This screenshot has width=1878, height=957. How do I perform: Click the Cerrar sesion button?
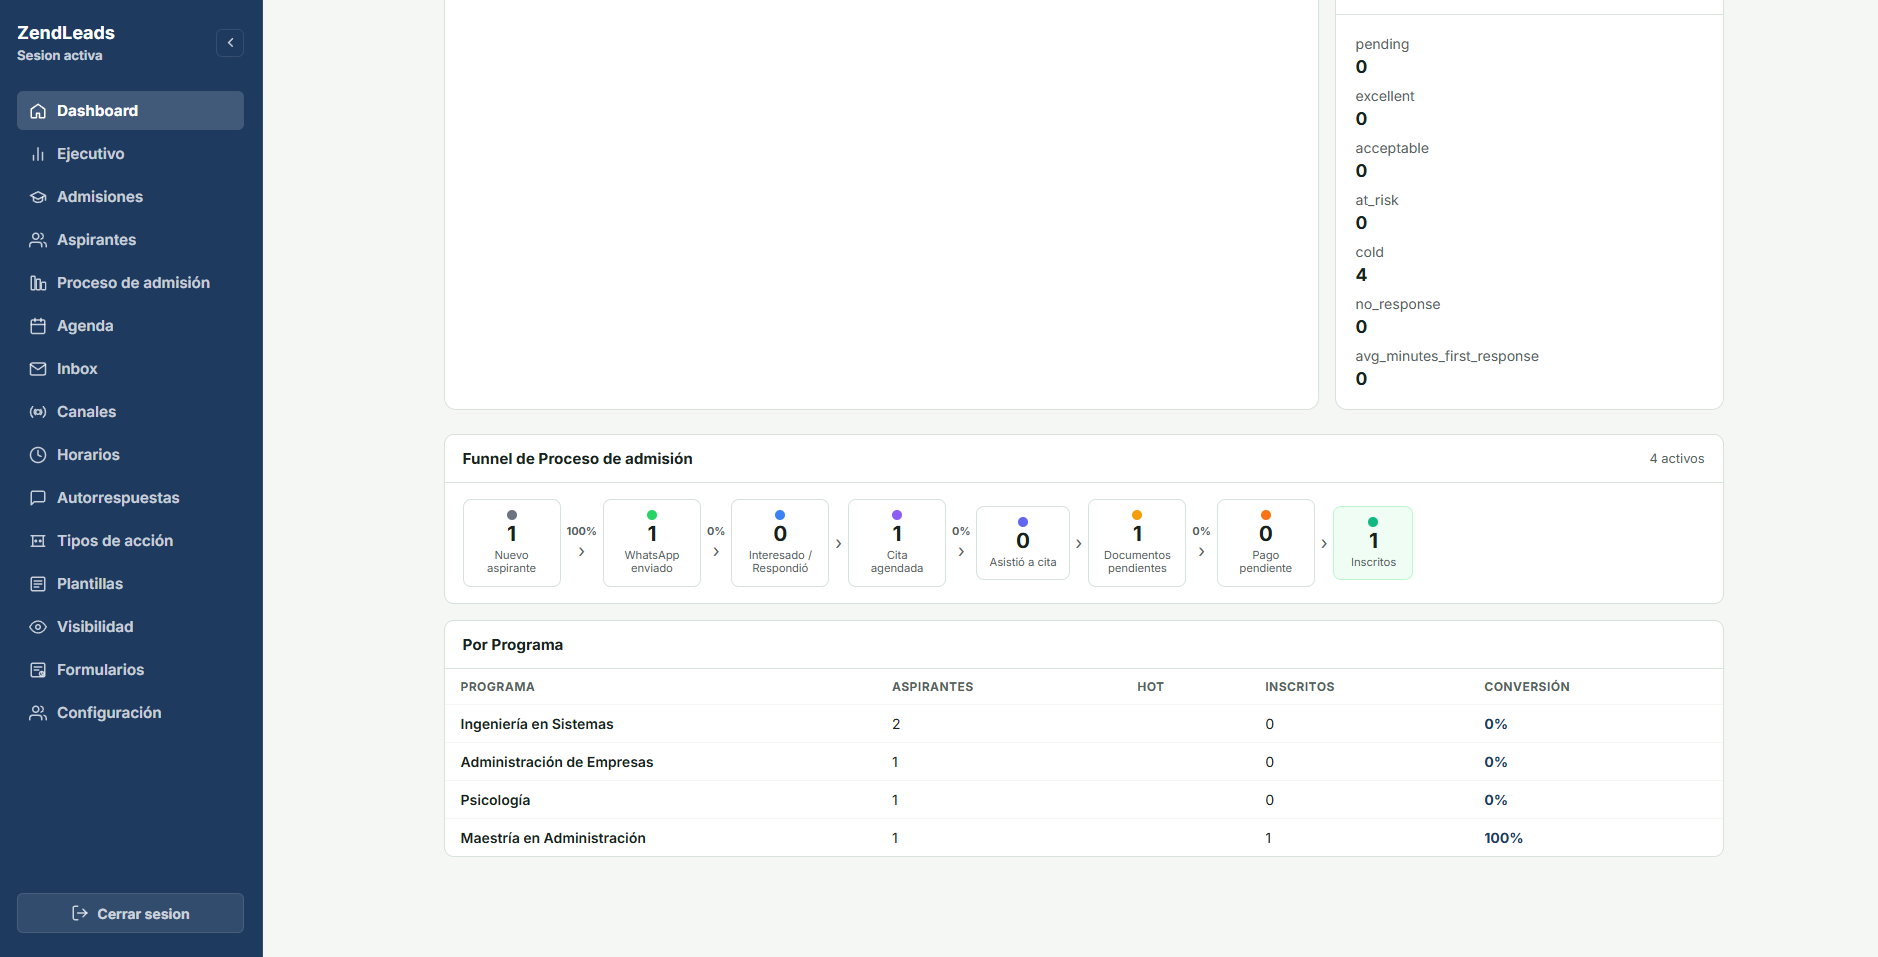130,913
